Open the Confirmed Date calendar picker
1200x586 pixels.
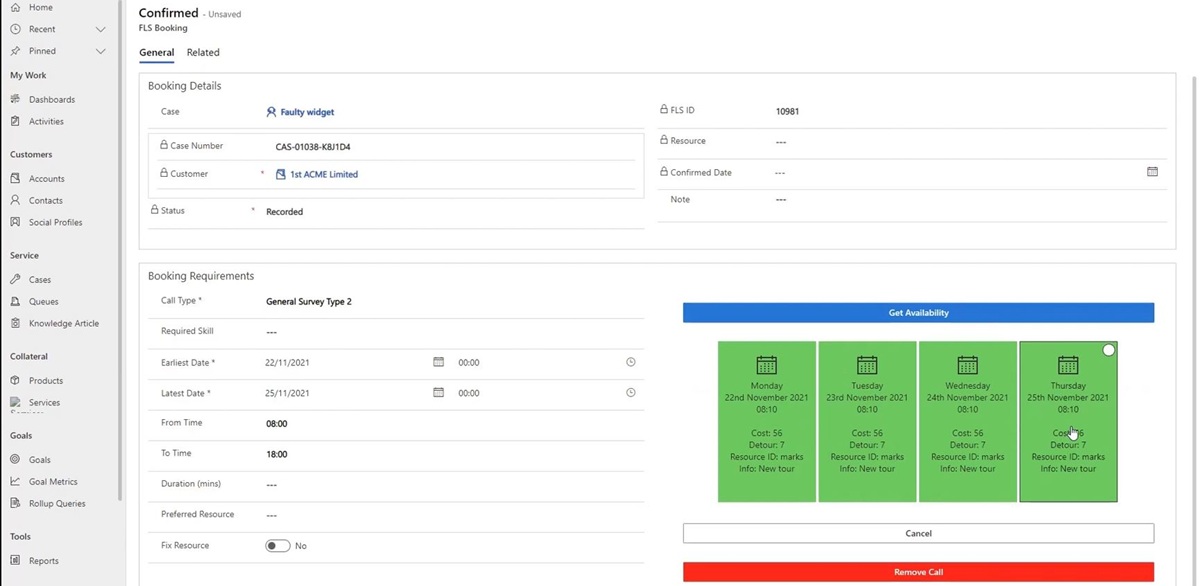[x=1153, y=172]
